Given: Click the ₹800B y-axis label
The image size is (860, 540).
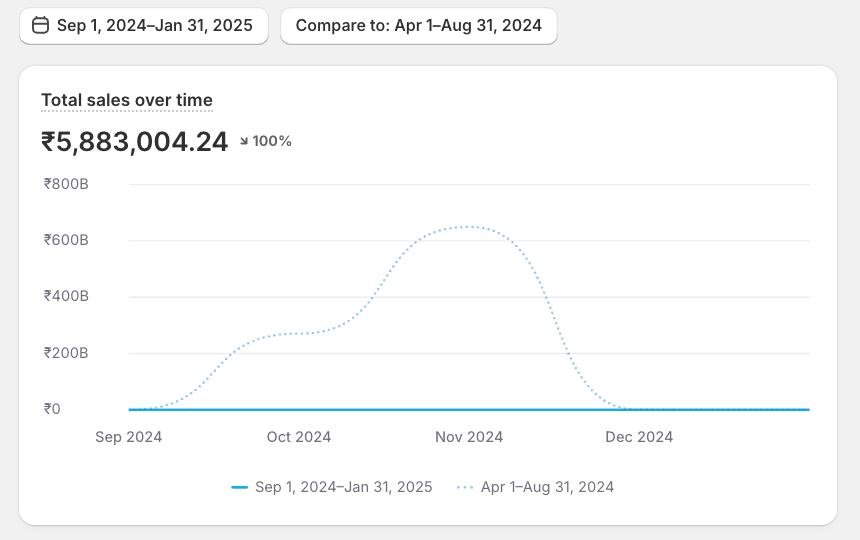Looking at the screenshot, I should tap(66, 184).
